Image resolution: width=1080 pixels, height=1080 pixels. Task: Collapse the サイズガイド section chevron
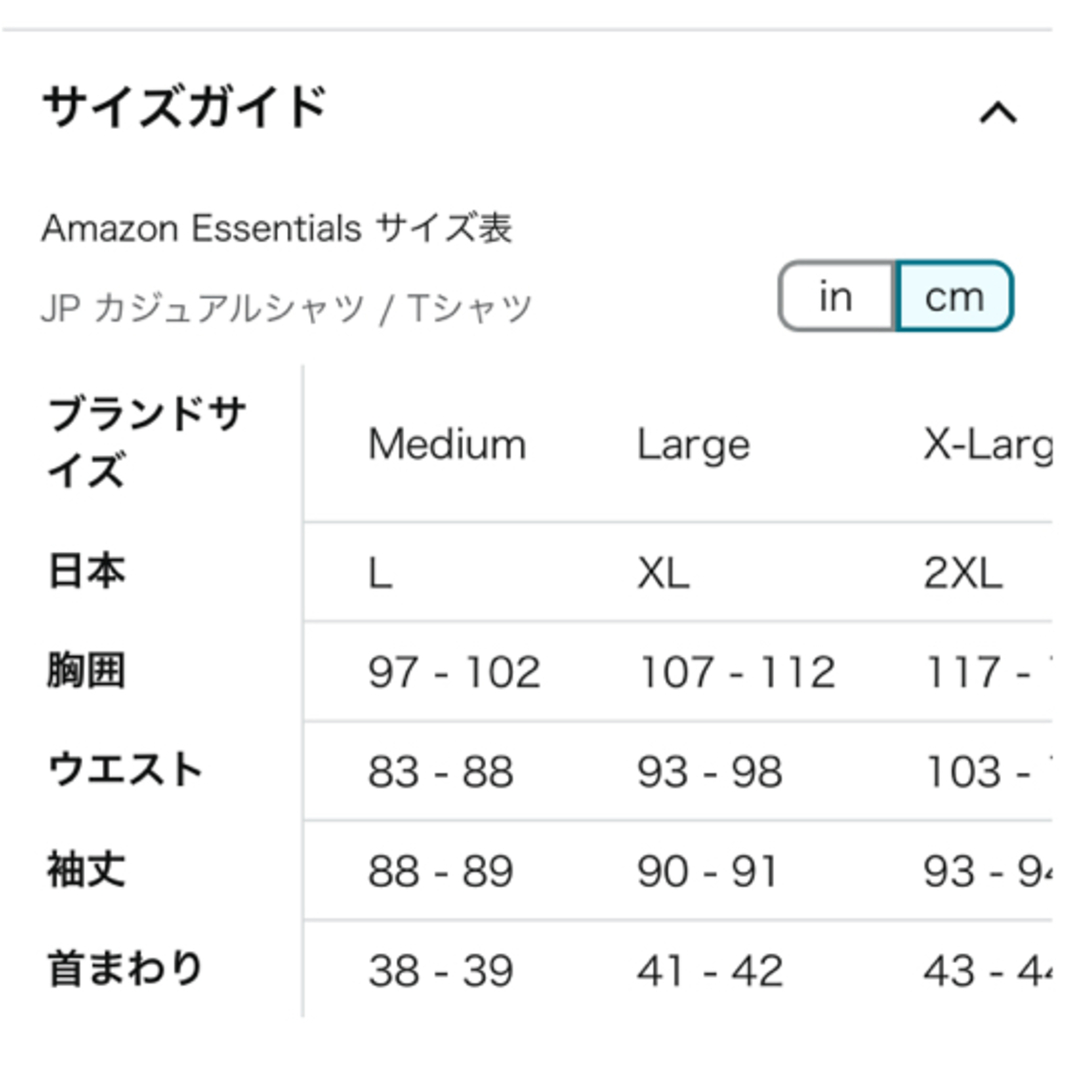998,112
